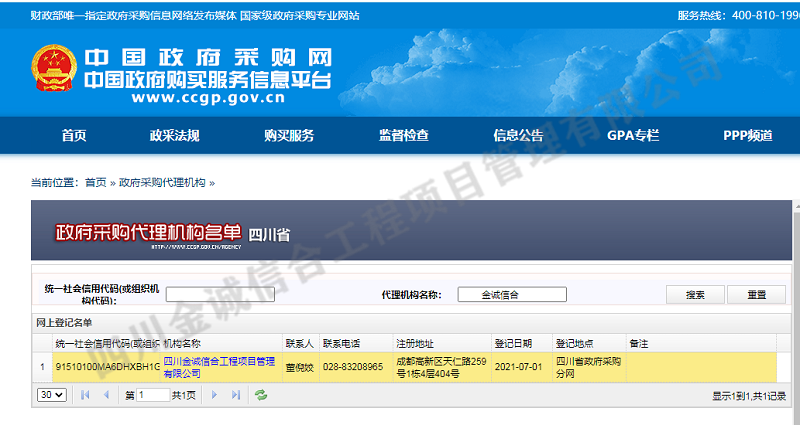Click 联系人 column header
The height and width of the screenshot is (425, 800).
(x=301, y=344)
